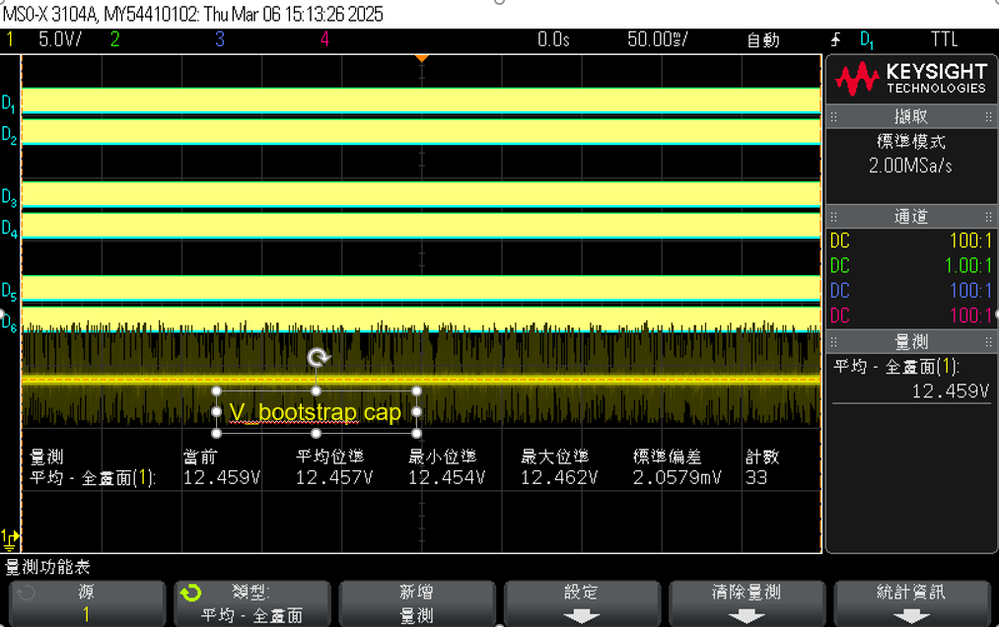Select the 通道 channels panel header
999x627 pixels.
(x=911, y=216)
